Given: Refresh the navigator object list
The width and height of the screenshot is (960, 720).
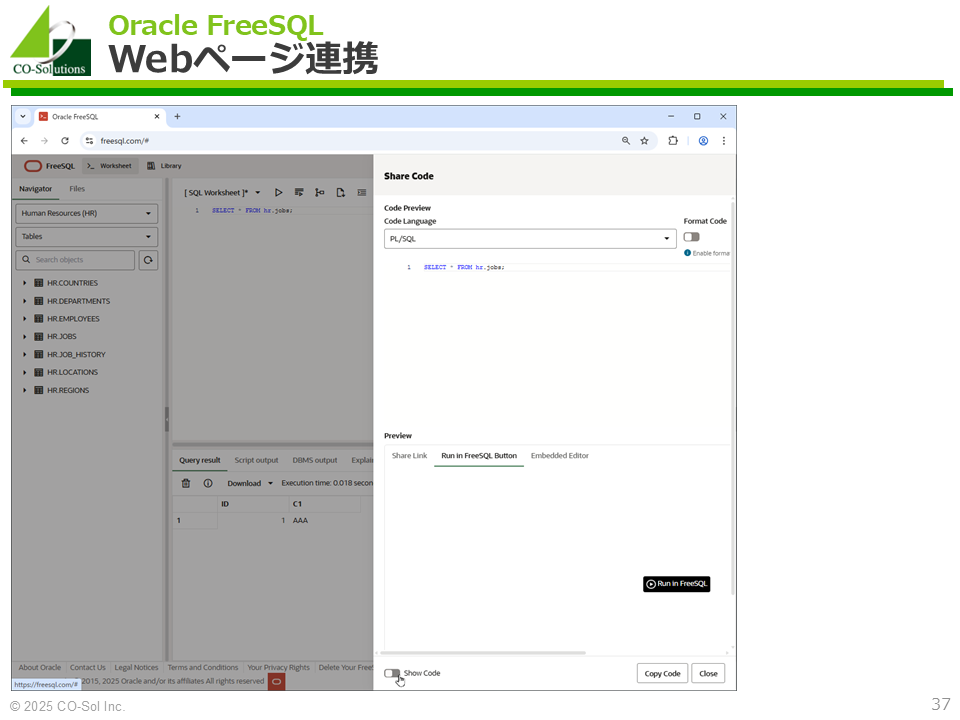Looking at the screenshot, I should coord(148,260).
